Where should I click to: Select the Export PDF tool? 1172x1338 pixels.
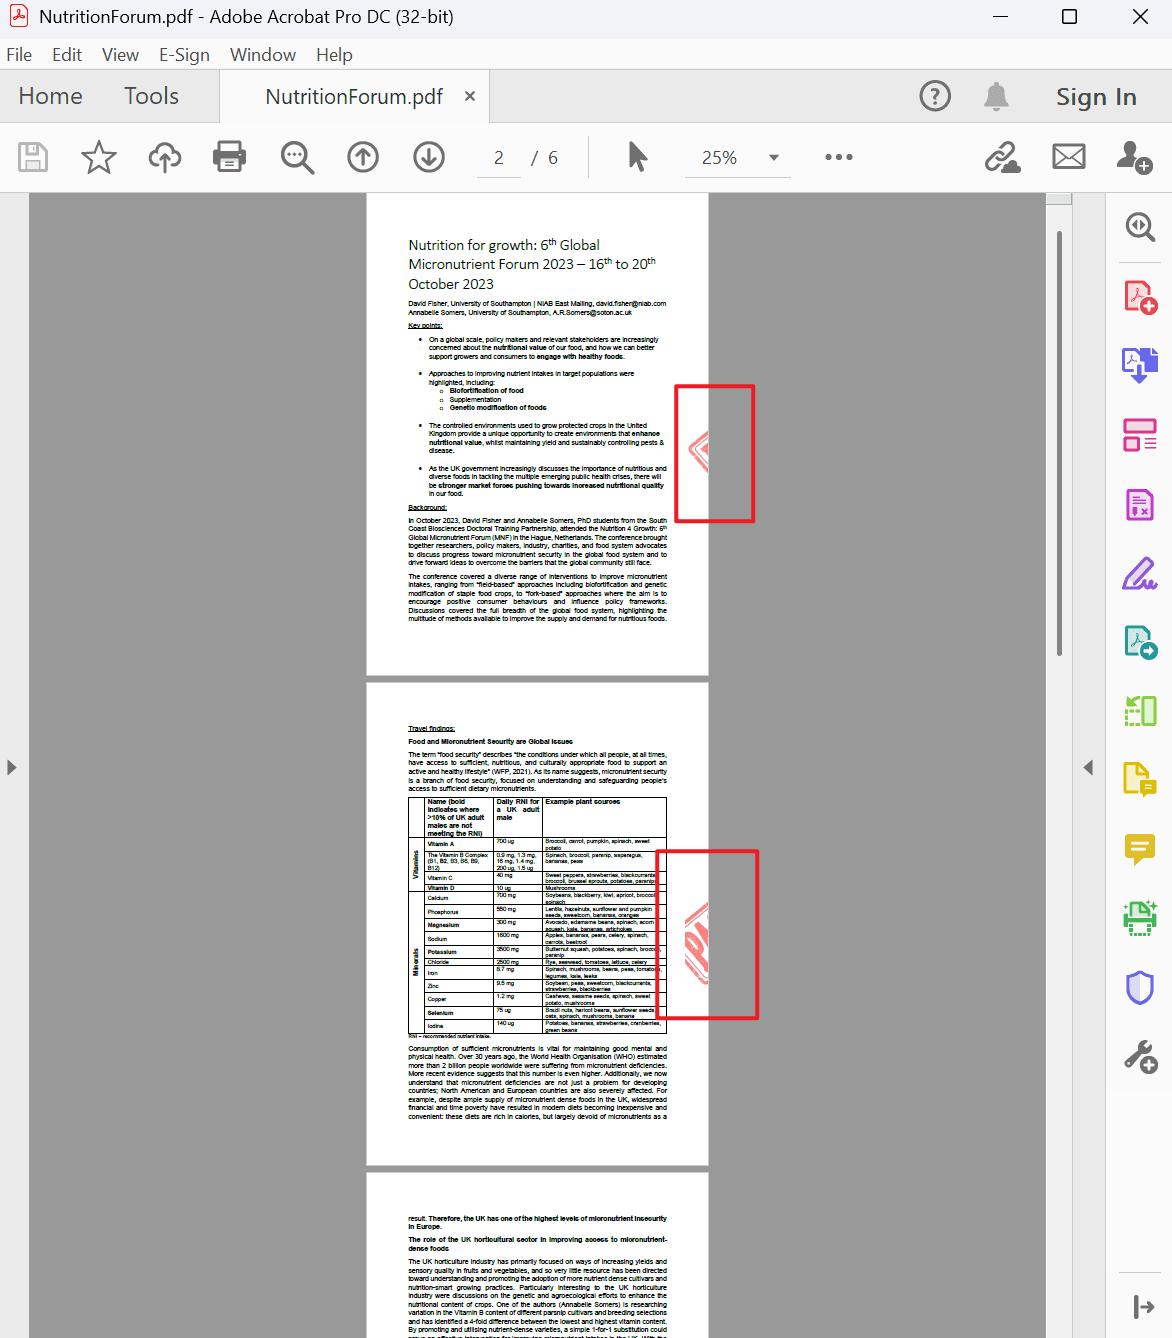point(1140,364)
